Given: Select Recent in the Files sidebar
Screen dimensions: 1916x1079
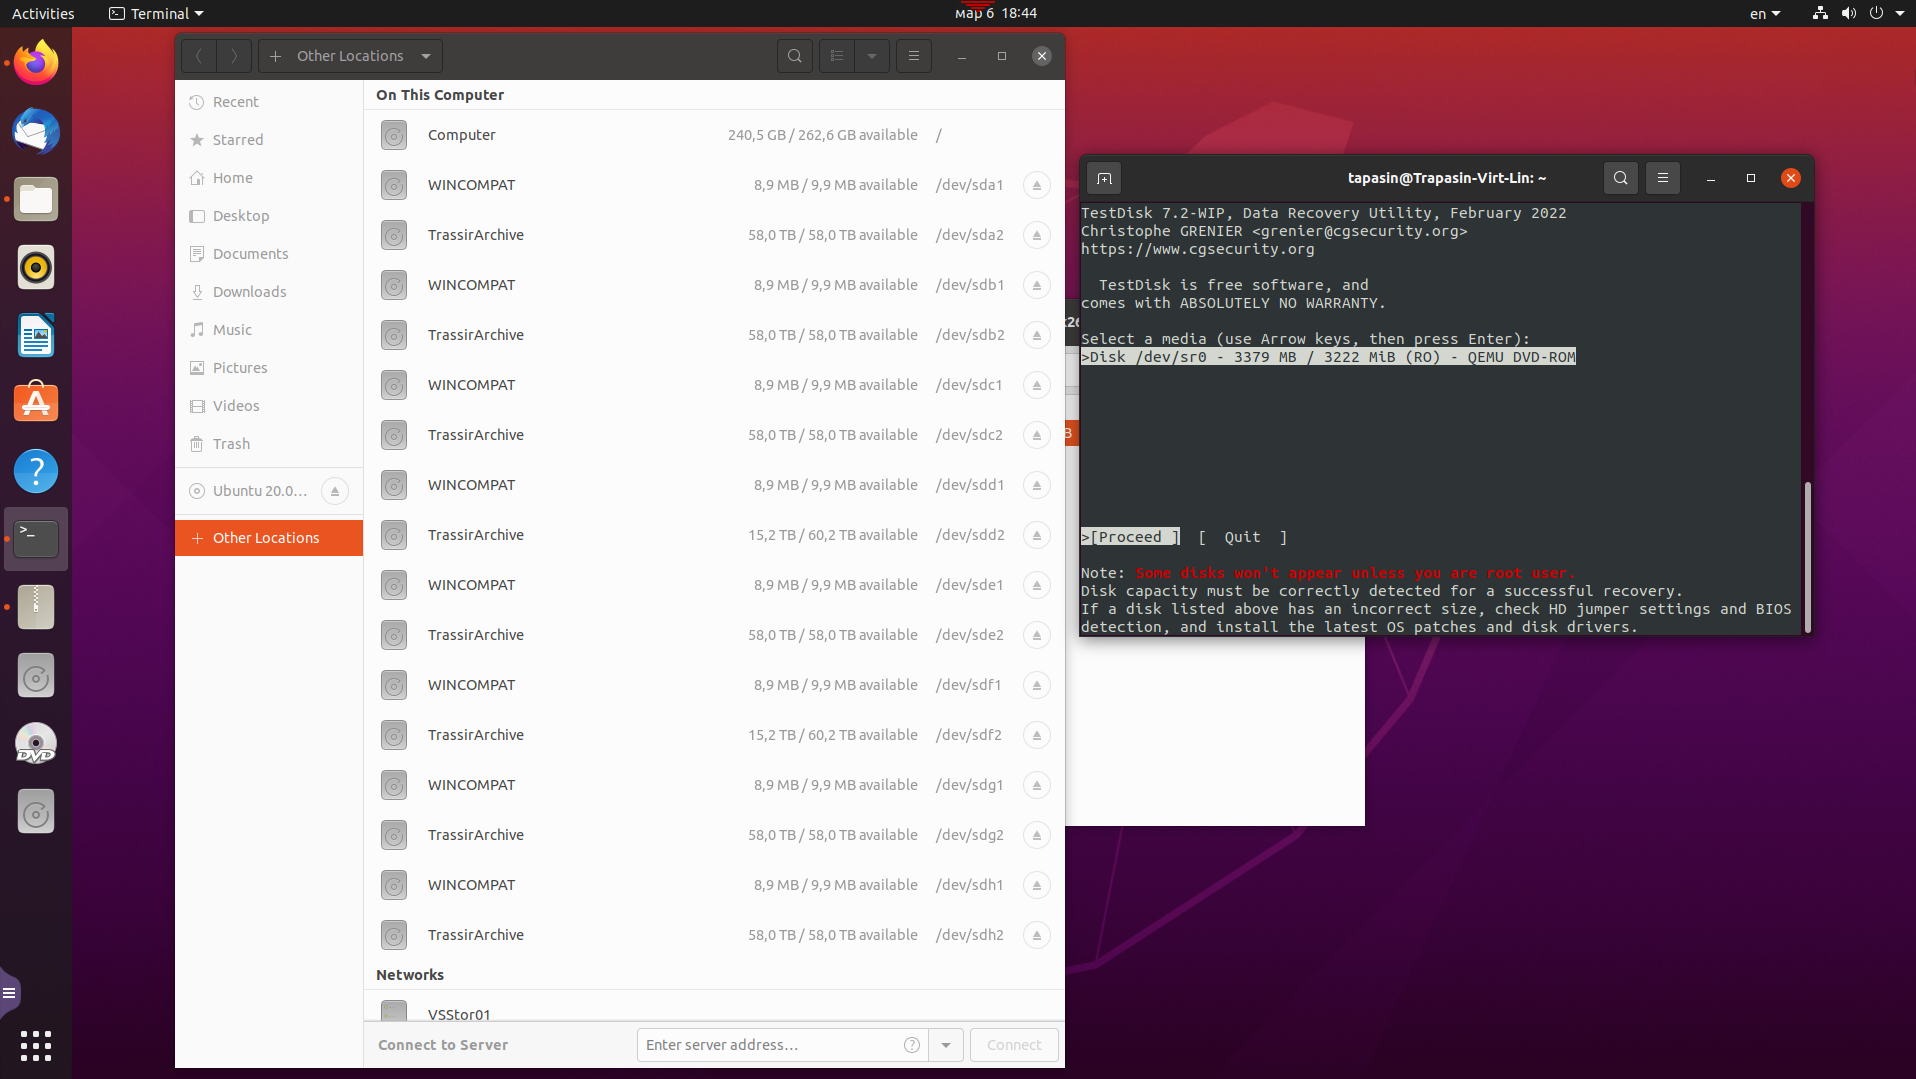Looking at the screenshot, I should click(269, 102).
